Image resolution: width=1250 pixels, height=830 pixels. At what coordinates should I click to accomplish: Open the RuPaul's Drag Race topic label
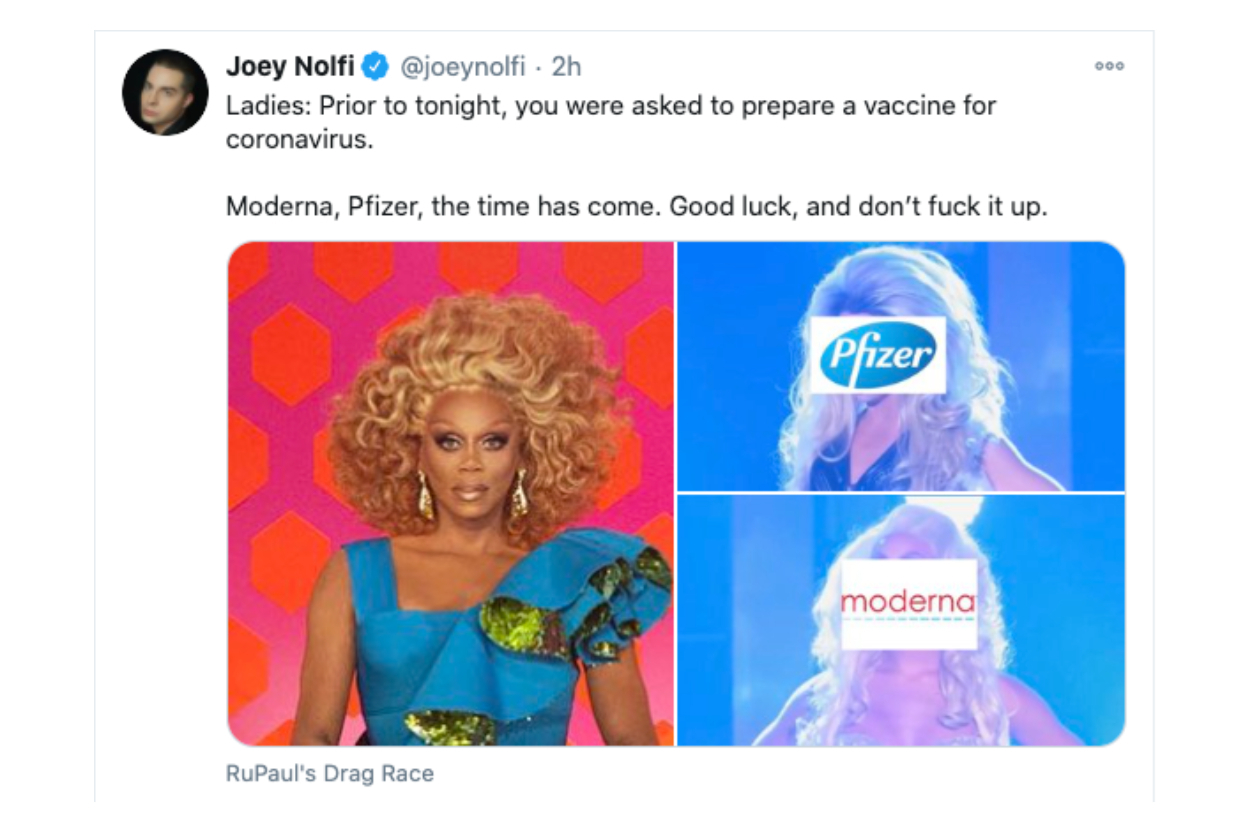pyautogui.click(x=330, y=774)
